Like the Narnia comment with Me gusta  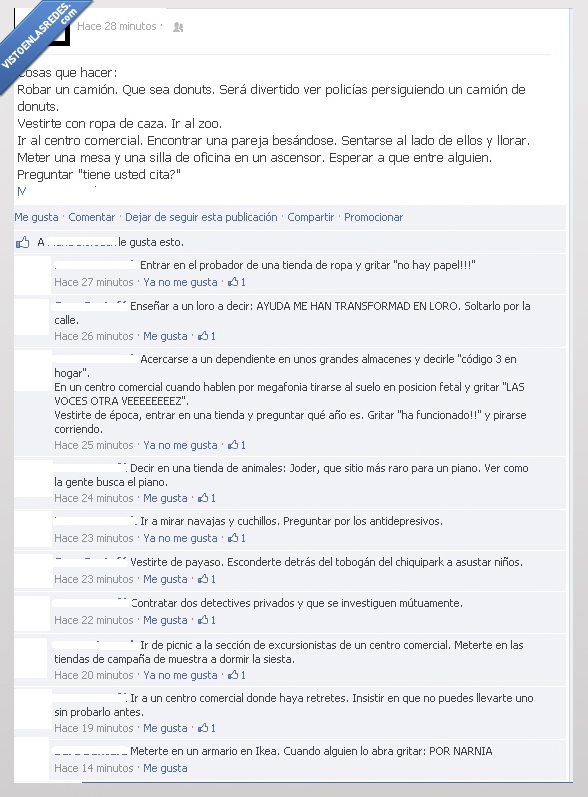pos(165,768)
